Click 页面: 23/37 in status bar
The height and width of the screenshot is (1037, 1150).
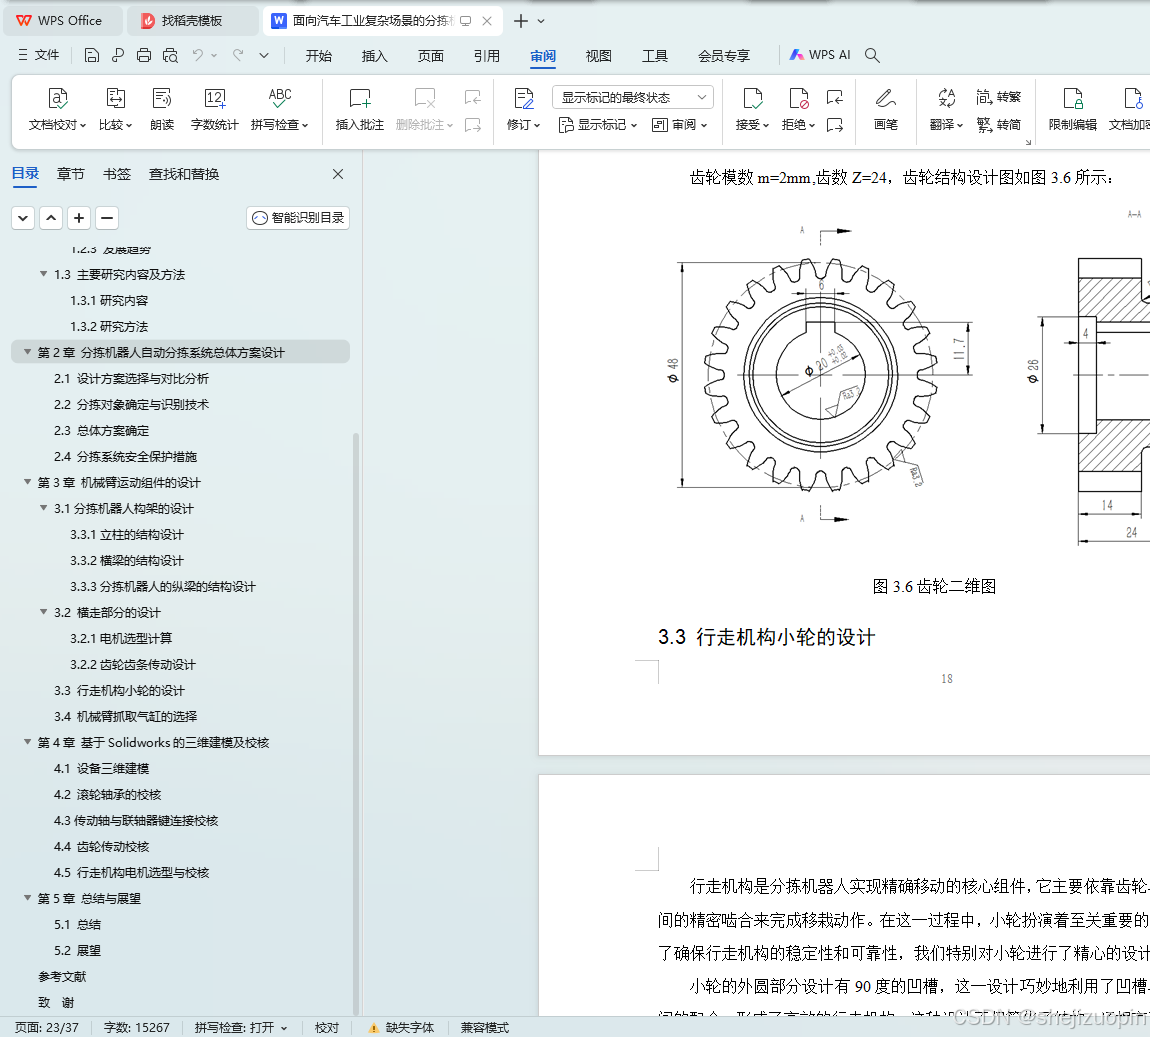pos(47,1027)
